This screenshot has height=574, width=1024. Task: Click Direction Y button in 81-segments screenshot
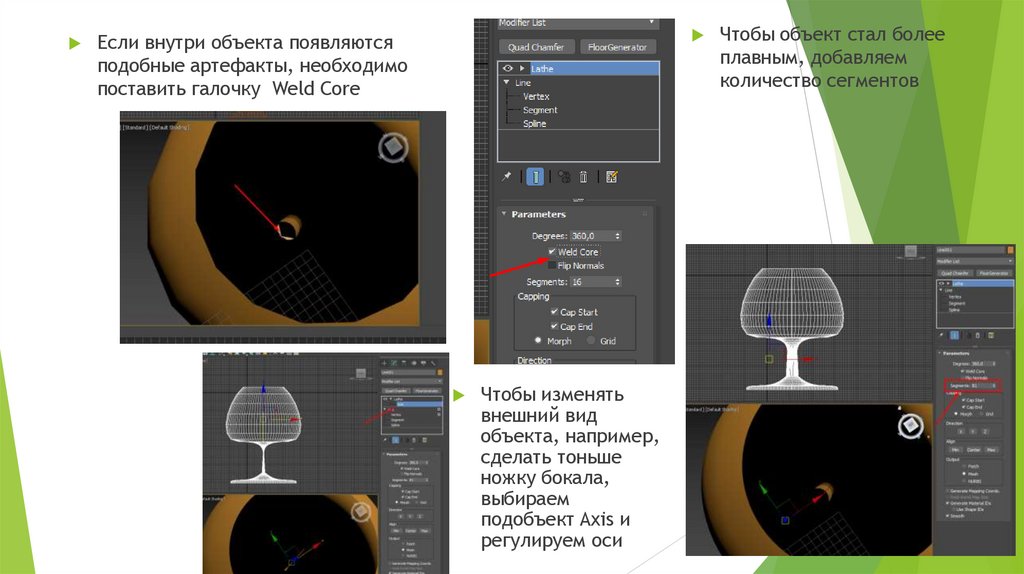coord(972,432)
